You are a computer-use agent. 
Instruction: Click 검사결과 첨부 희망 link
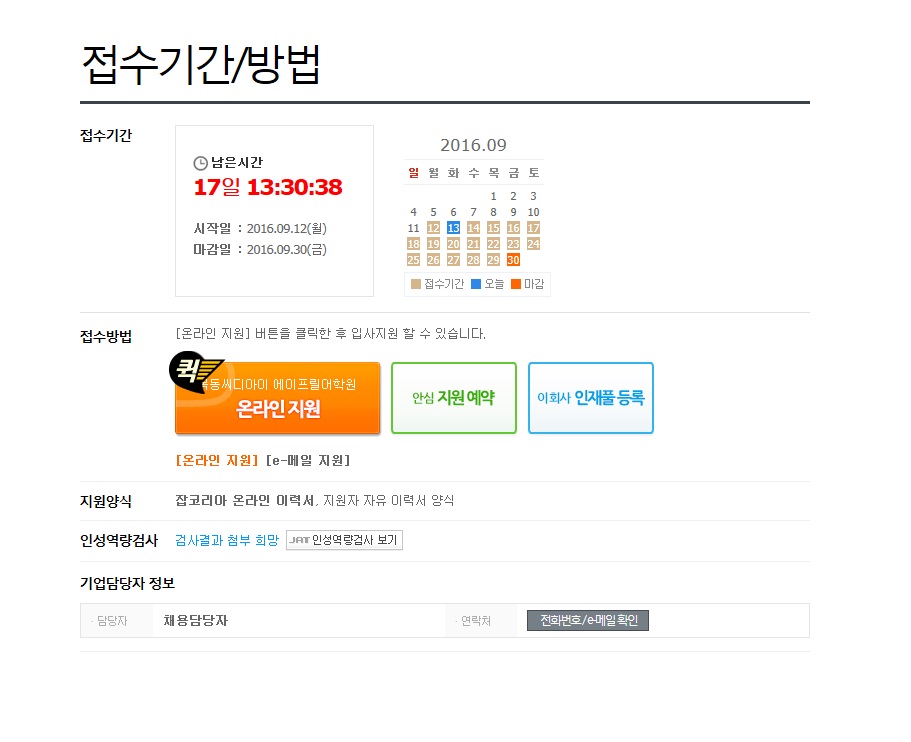pos(227,540)
